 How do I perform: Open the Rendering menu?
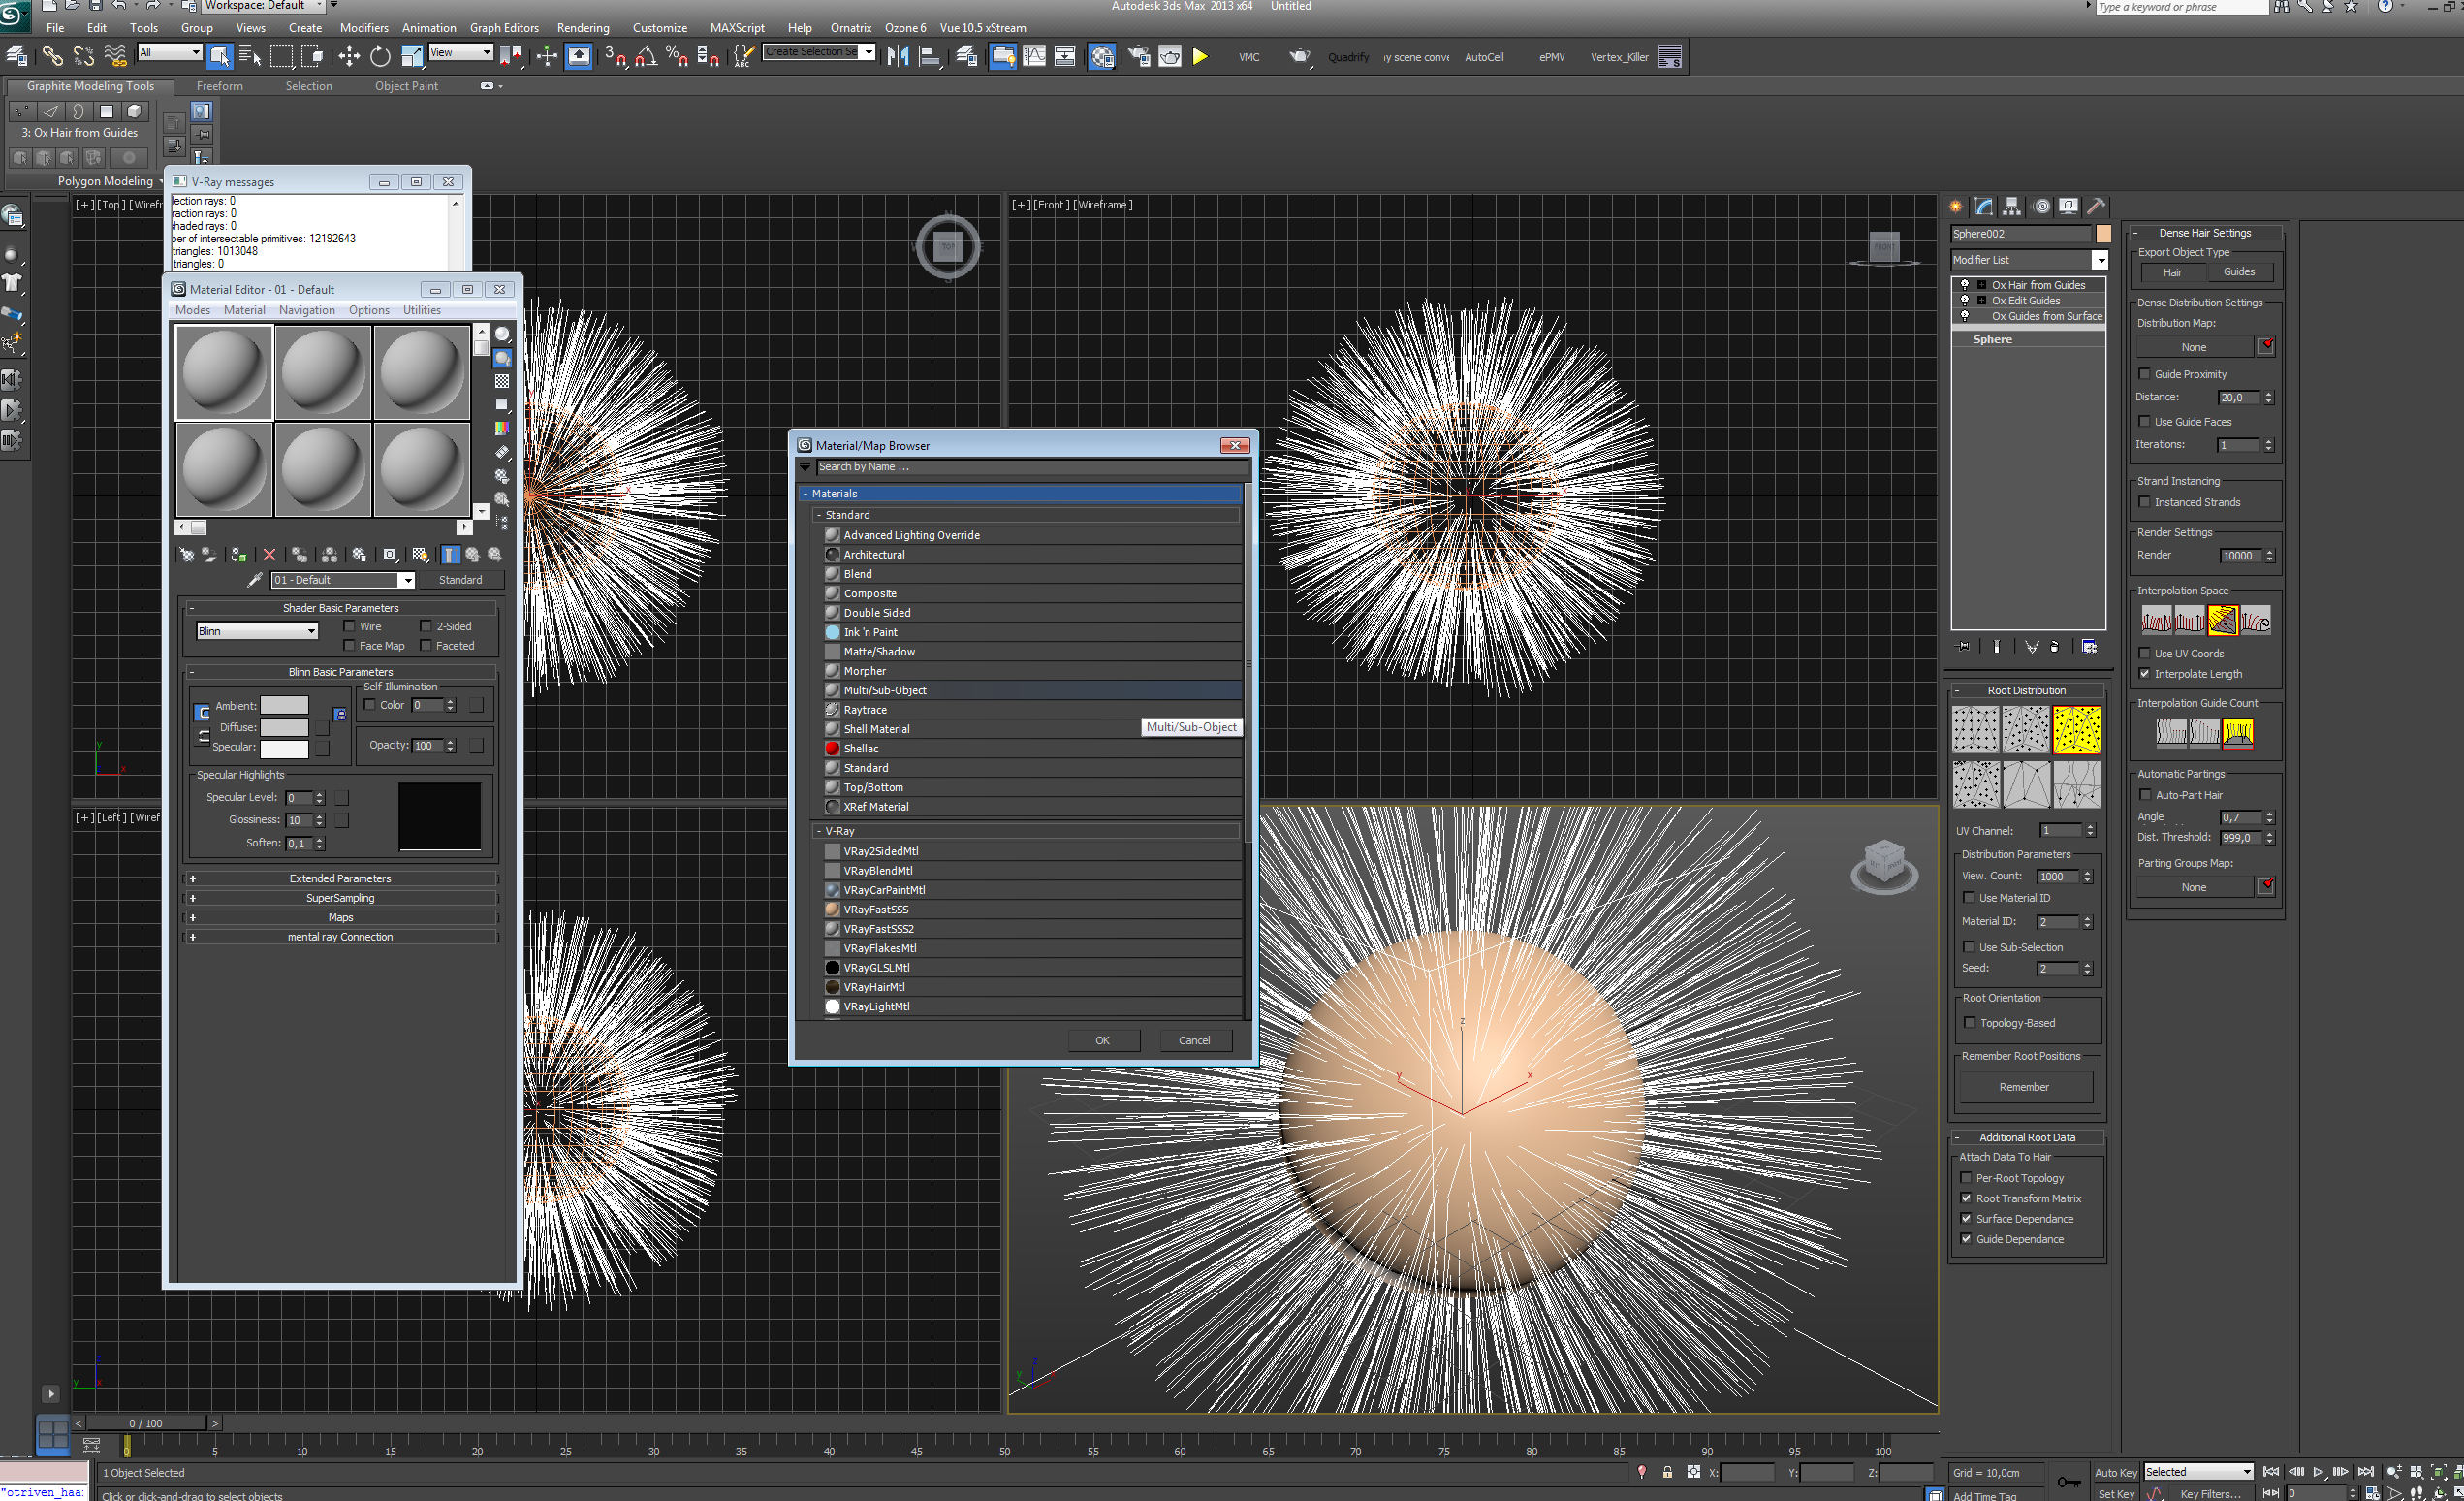click(582, 28)
